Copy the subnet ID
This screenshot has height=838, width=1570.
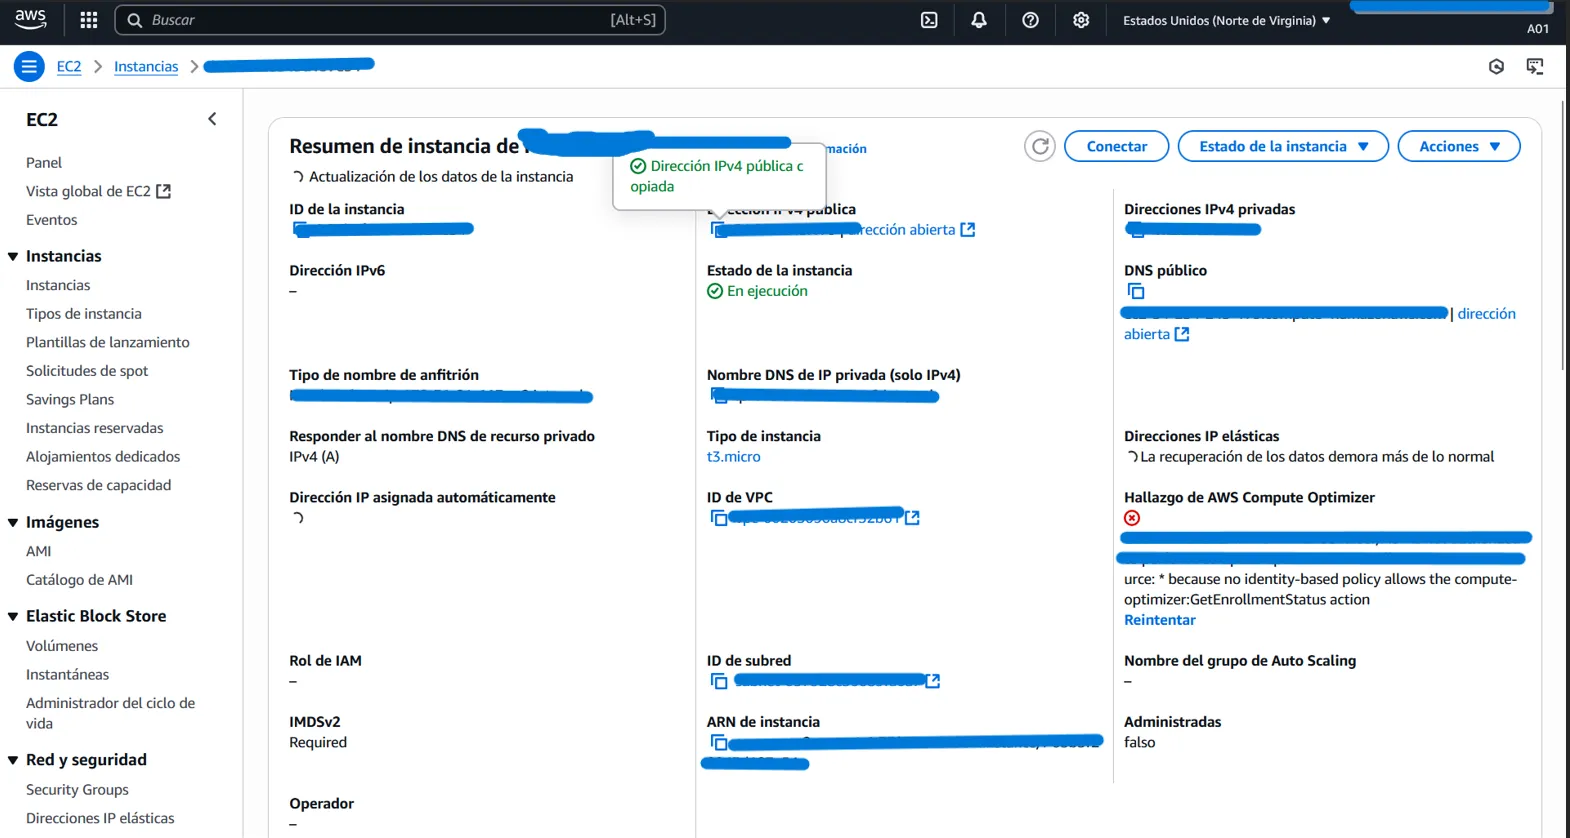coord(718,681)
